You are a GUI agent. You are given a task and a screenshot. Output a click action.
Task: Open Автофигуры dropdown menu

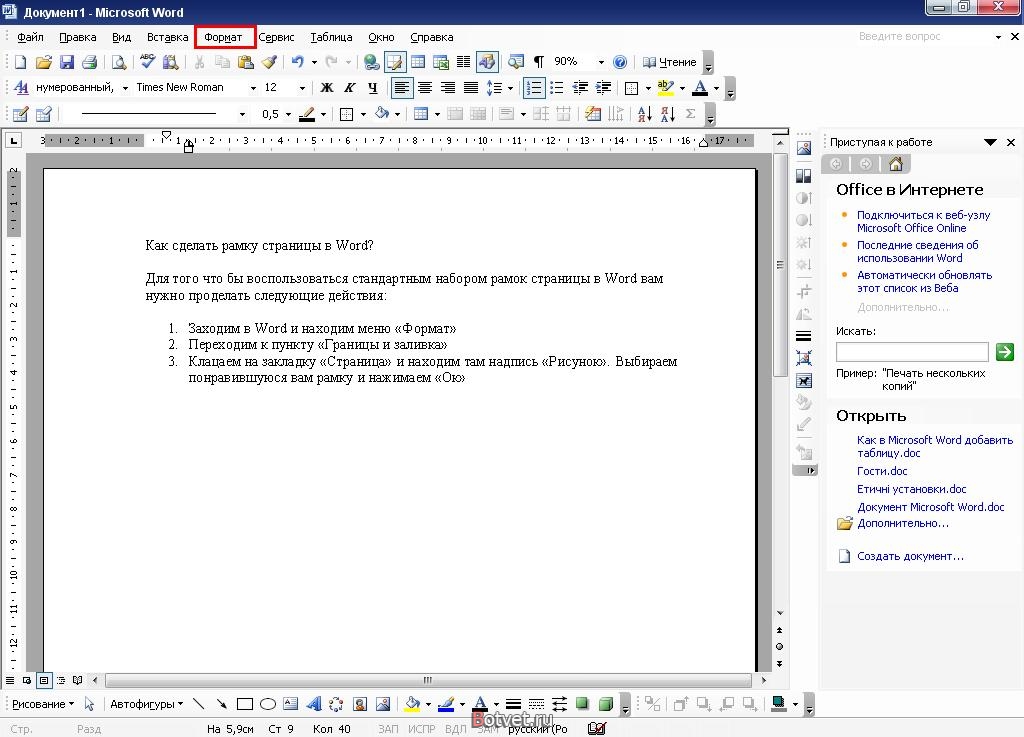point(146,704)
